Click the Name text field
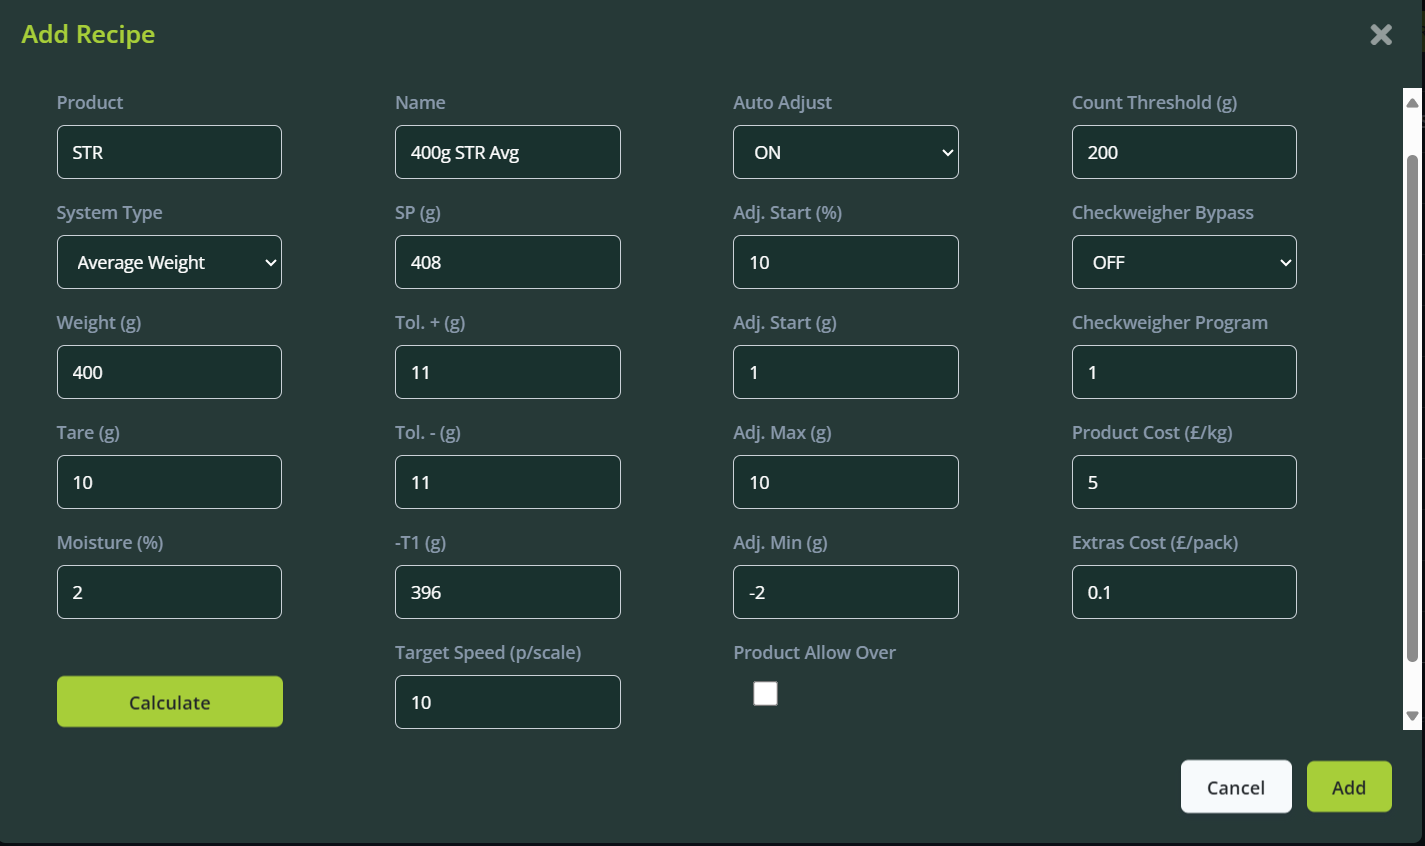This screenshot has height=846, width=1425. pos(507,152)
